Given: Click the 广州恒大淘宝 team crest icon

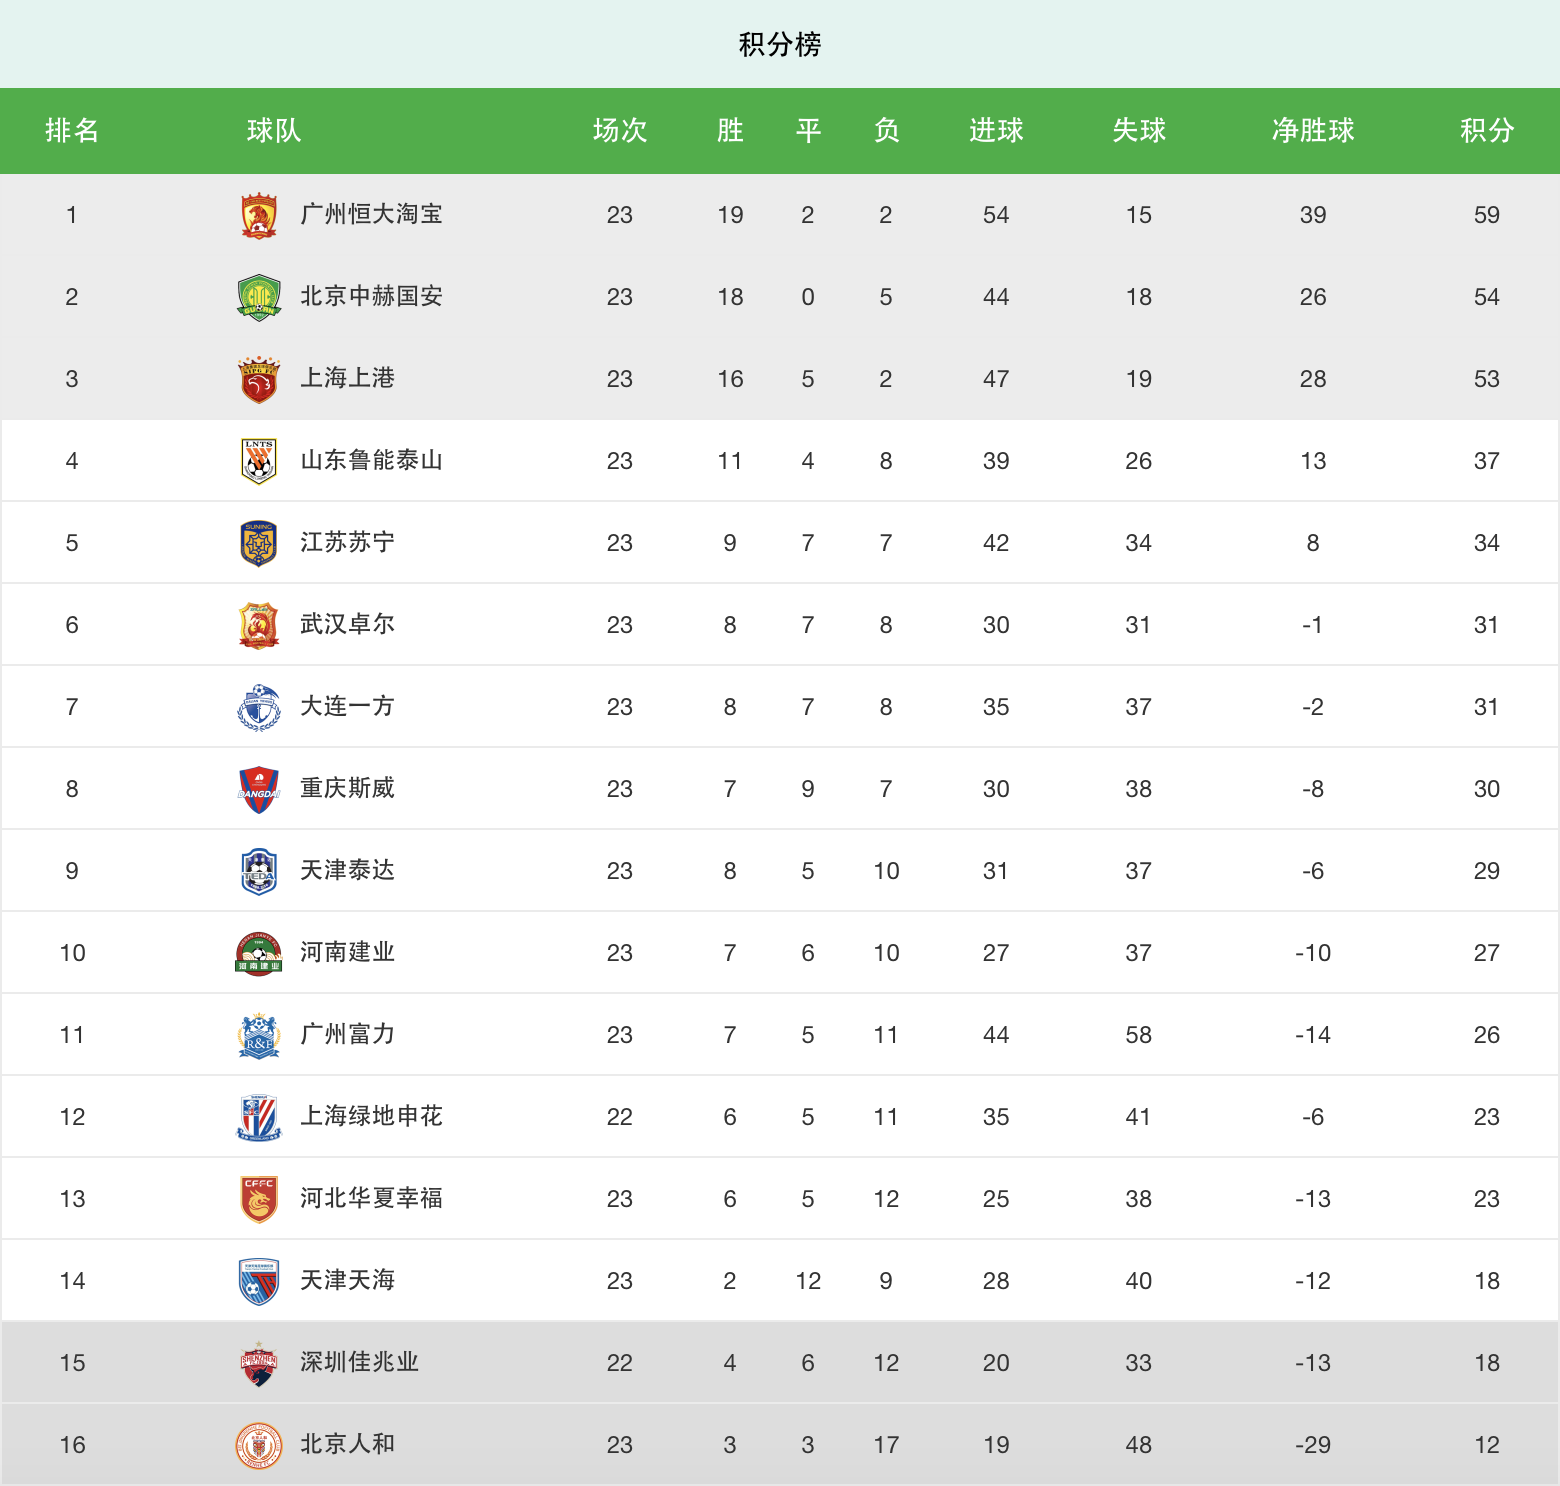Looking at the screenshot, I should (259, 215).
